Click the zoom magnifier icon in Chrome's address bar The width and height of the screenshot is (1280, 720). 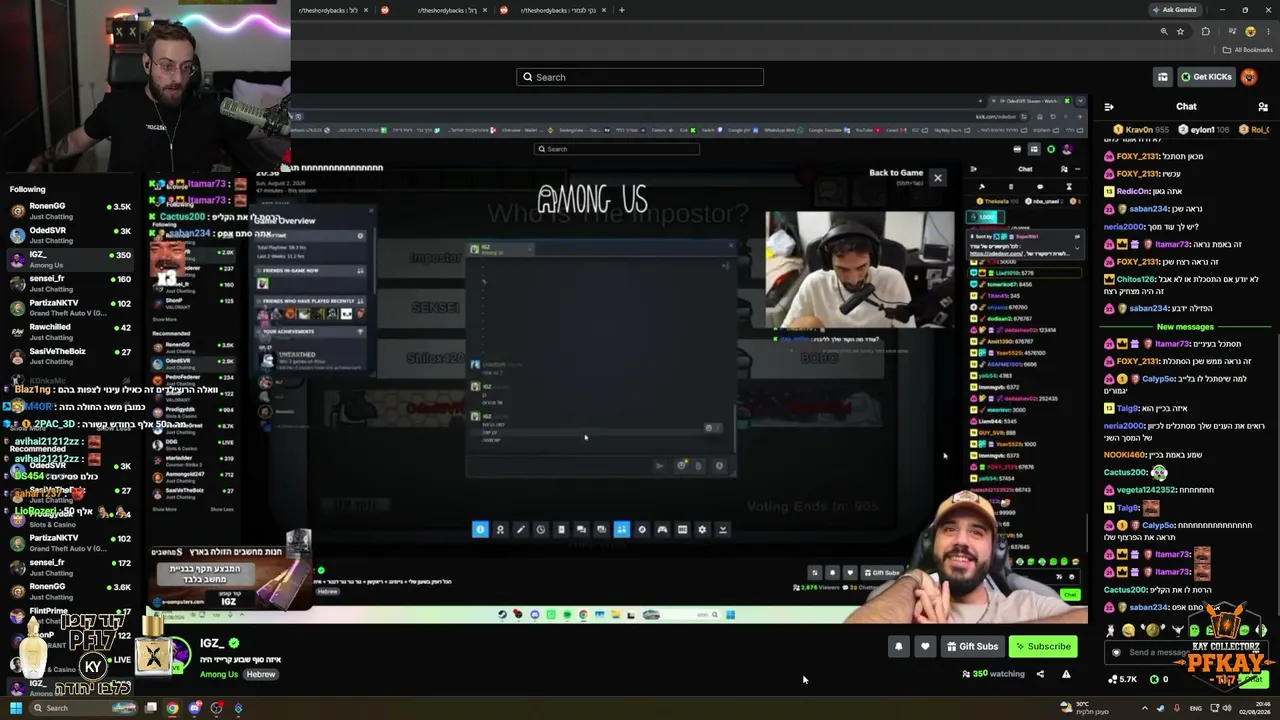(x=1163, y=32)
